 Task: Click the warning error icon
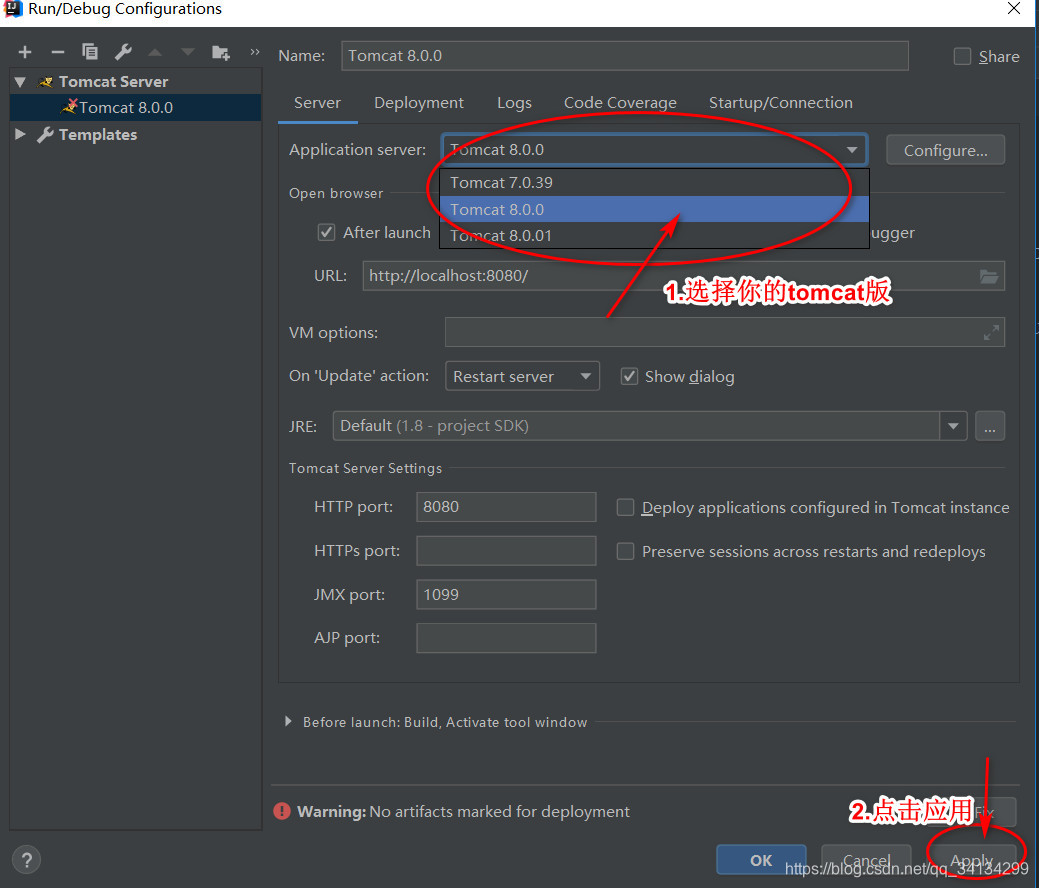(x=282, y=811)
